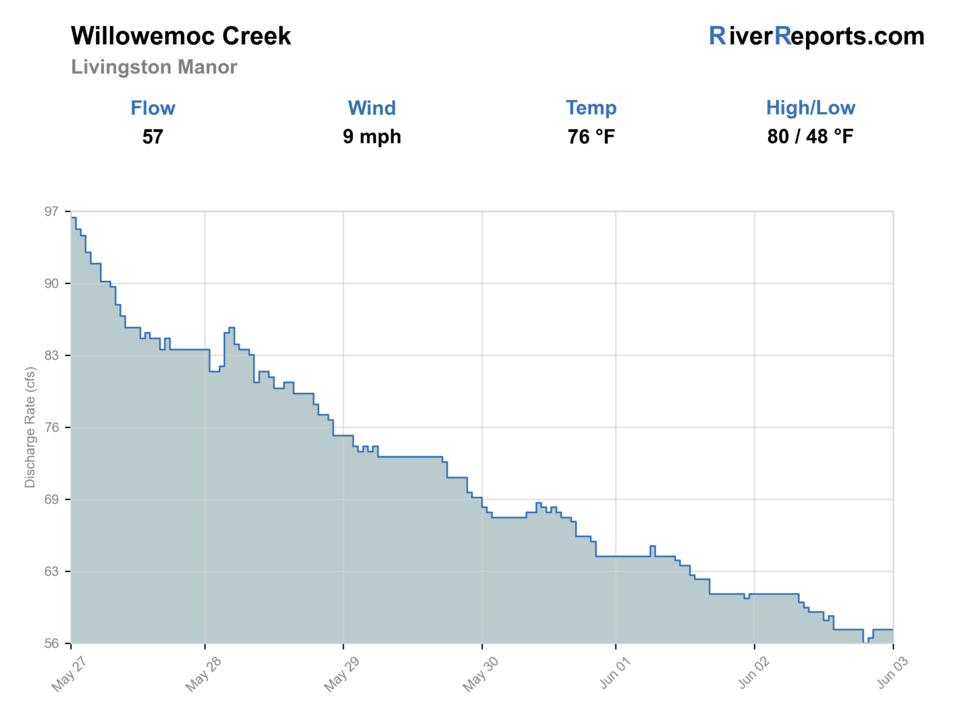Image resolution: width=960 pixels, height=720 pixels.
Task: Click the Wind label
Action: click(x=372, y=108)
